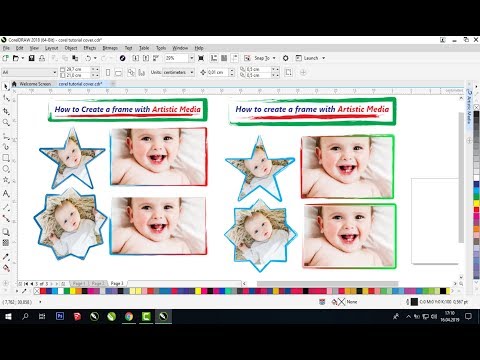
Task: Expand the Launch dropdown
Action: click(x=323, y=58)
